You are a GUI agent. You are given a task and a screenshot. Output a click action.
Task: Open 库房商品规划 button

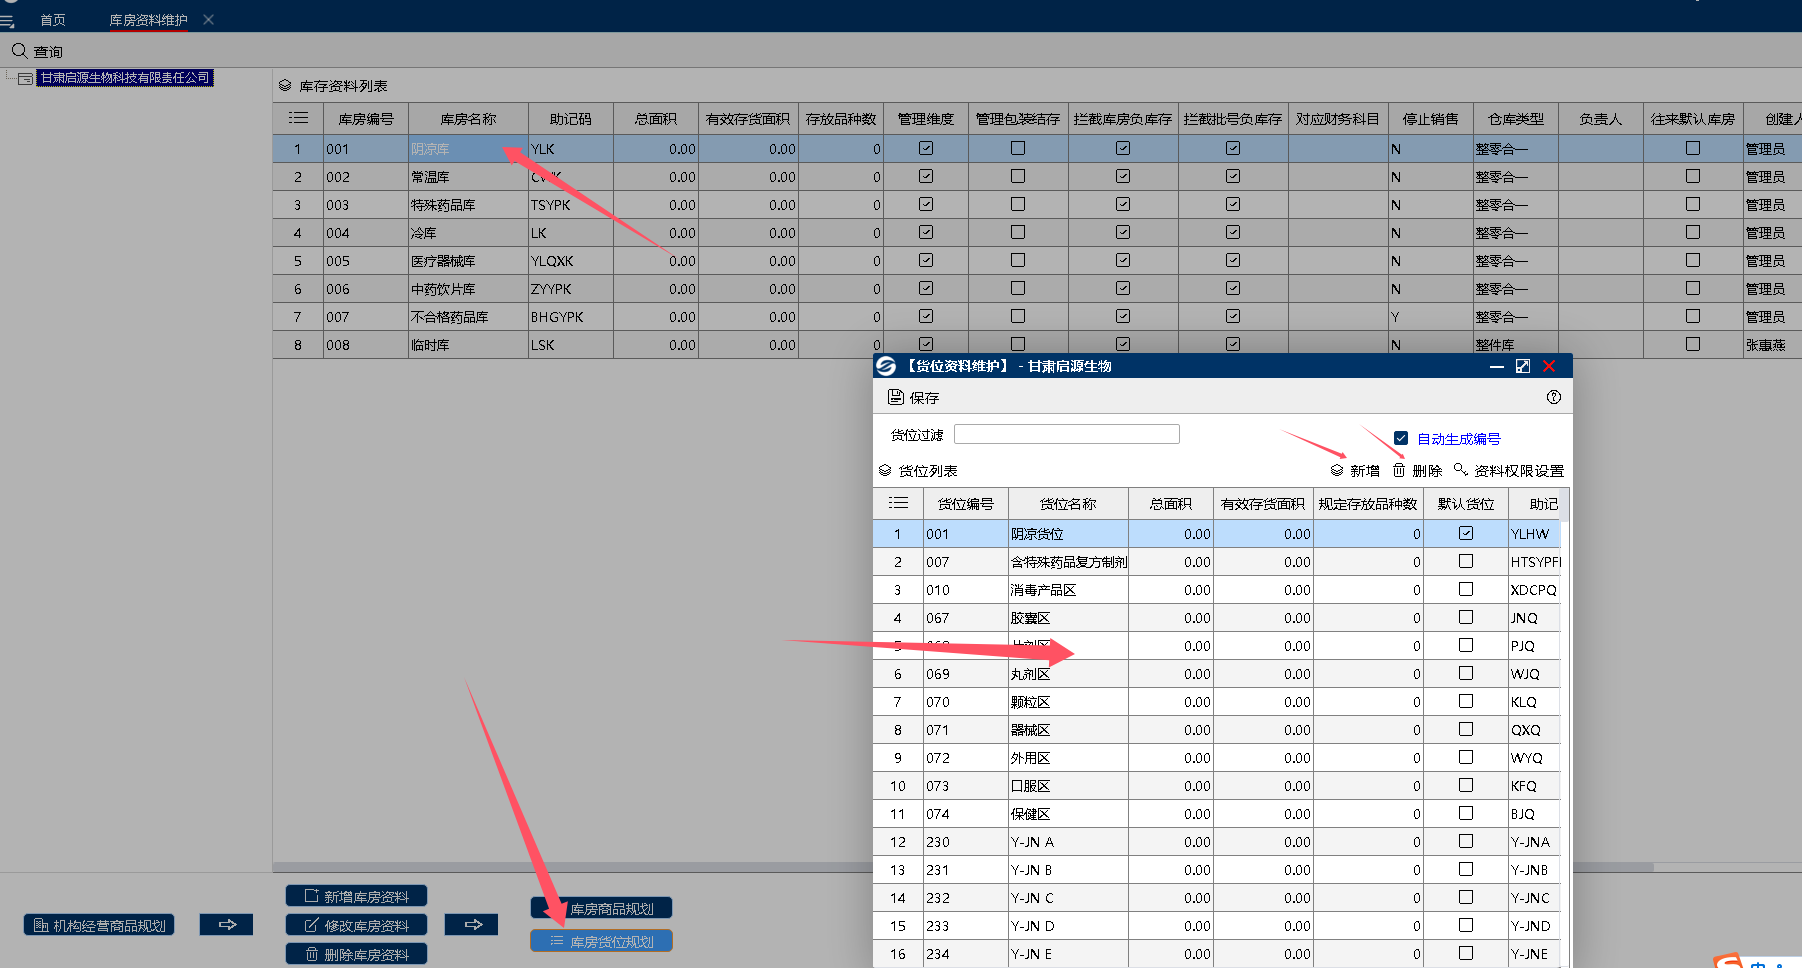point(601,908)
